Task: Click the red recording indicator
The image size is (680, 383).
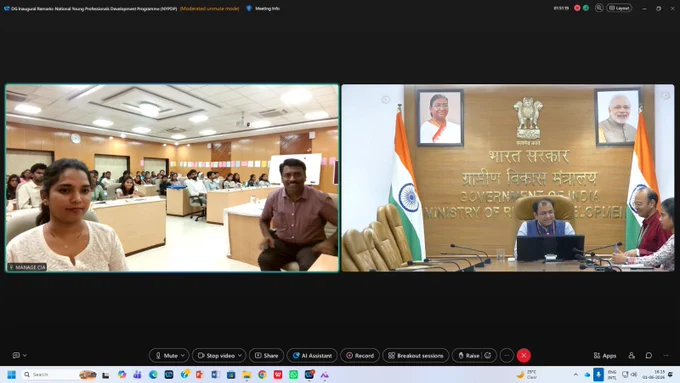Action: point(577,8)
